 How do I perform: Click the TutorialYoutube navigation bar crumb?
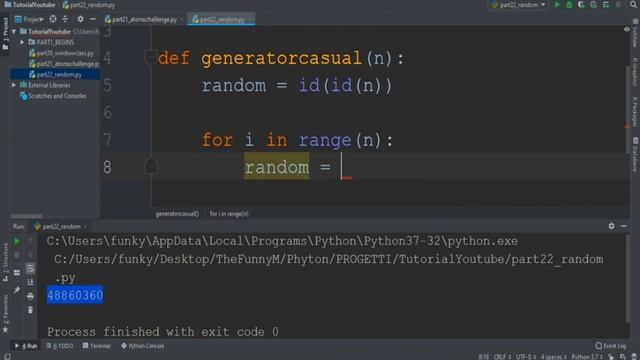[30, 5]
